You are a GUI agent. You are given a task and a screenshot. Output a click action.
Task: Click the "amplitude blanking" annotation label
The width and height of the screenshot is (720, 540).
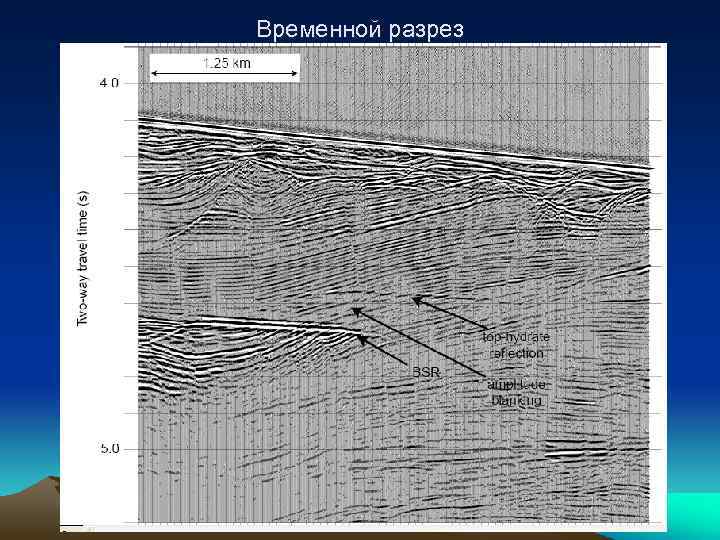tap(517, 392)
